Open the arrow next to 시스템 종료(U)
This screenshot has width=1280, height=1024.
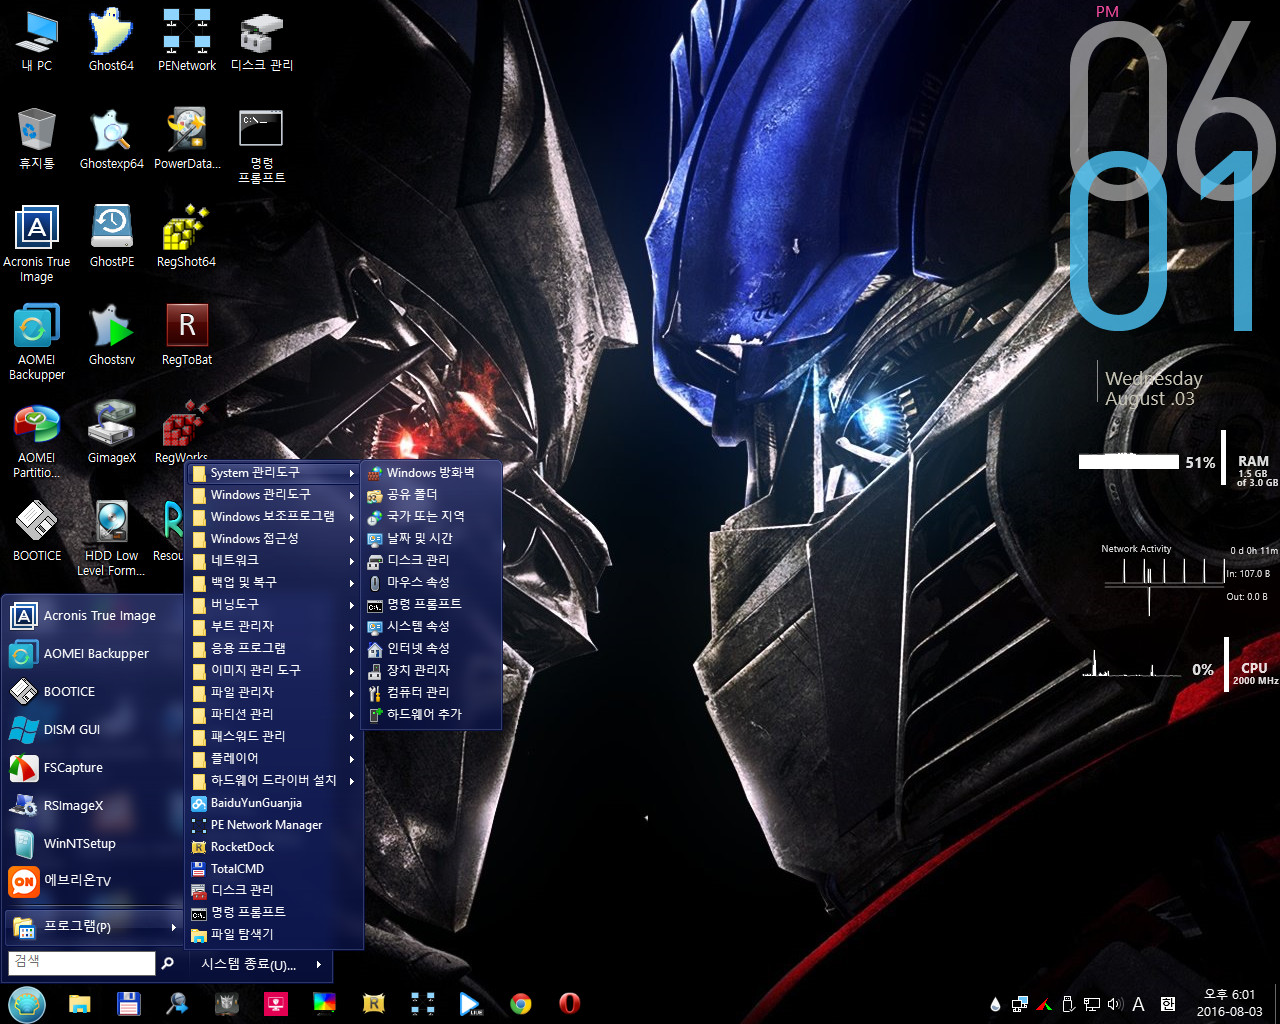click(x=319, y=965)
